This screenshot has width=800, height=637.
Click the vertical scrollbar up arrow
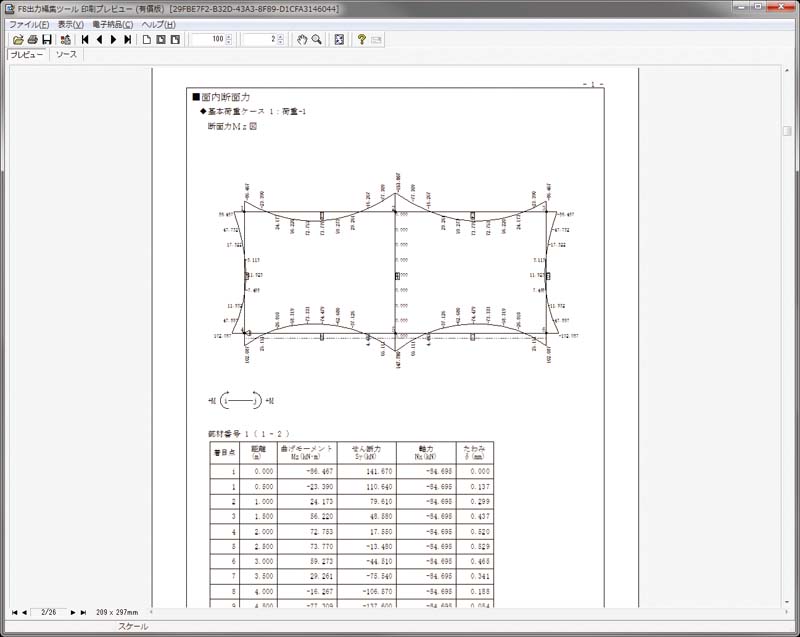787,70
